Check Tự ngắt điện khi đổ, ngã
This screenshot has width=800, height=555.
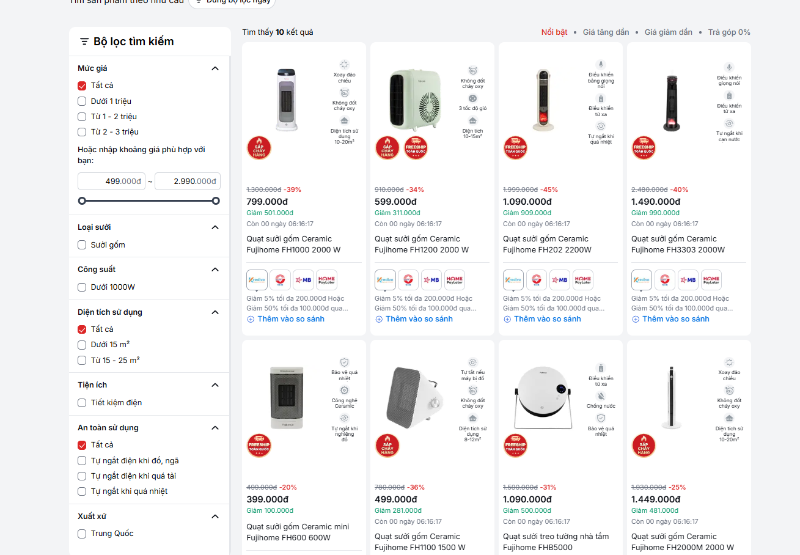pos(82,461)
